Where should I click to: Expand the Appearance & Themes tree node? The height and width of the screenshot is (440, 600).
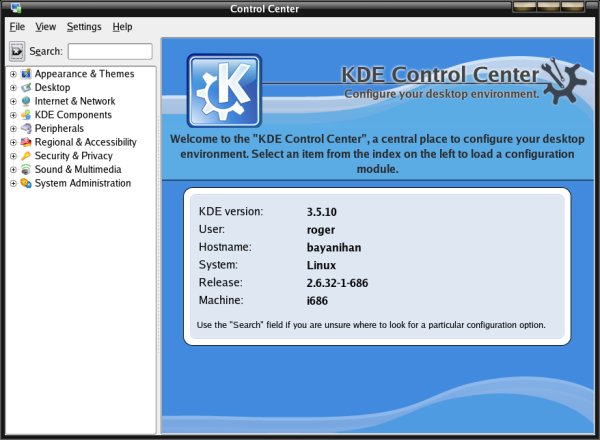point(13,74)
